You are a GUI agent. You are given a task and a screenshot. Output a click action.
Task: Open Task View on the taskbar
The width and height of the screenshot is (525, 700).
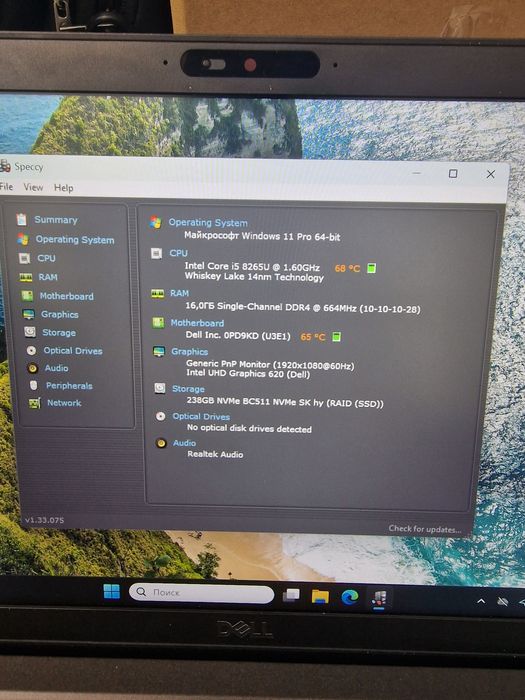click(292, 595)
